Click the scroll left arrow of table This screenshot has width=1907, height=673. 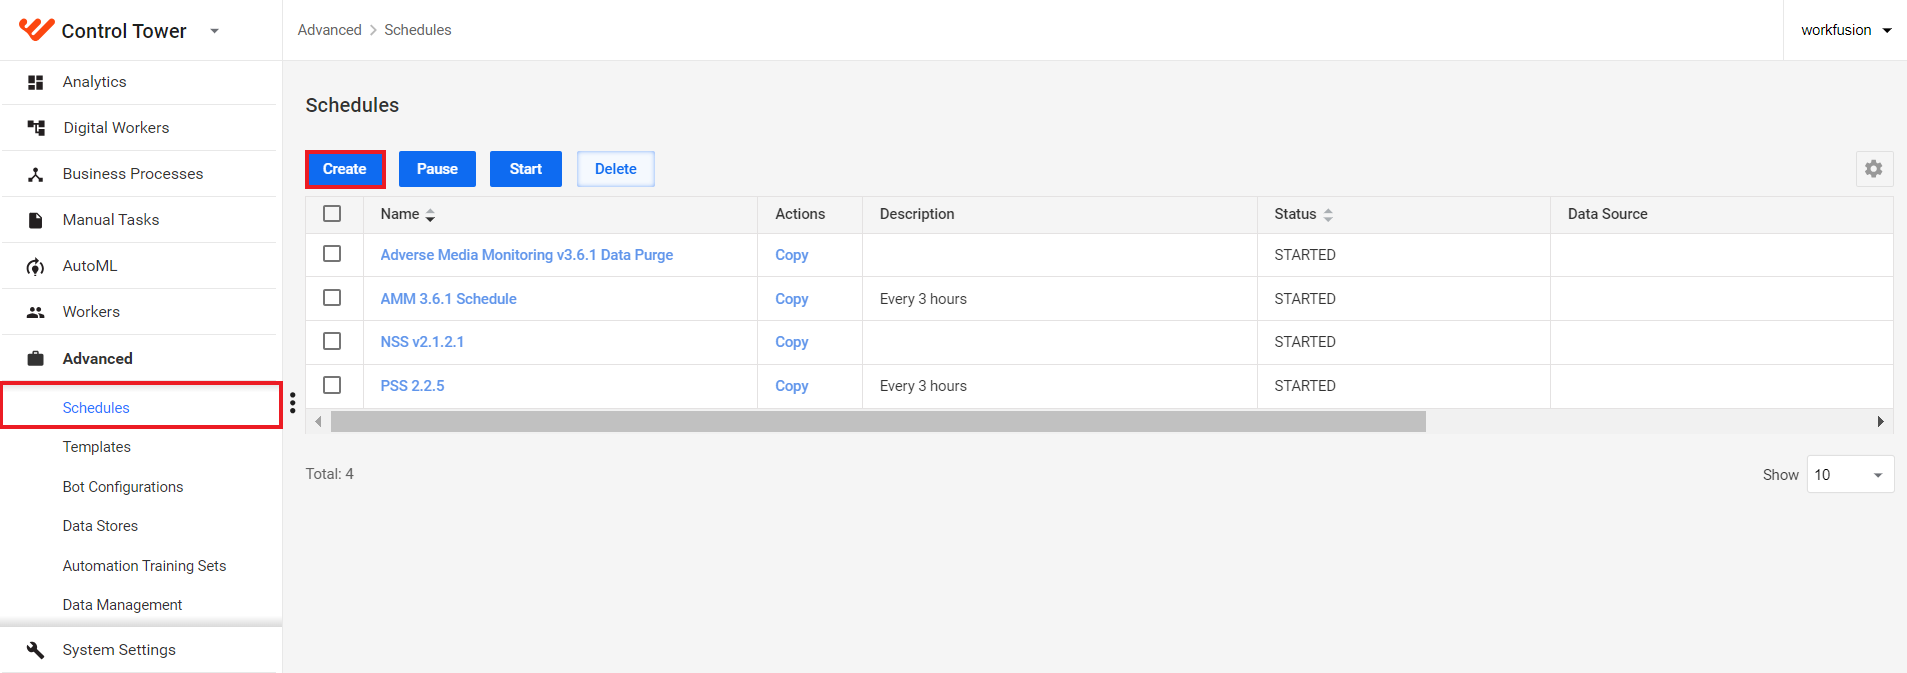318,422
